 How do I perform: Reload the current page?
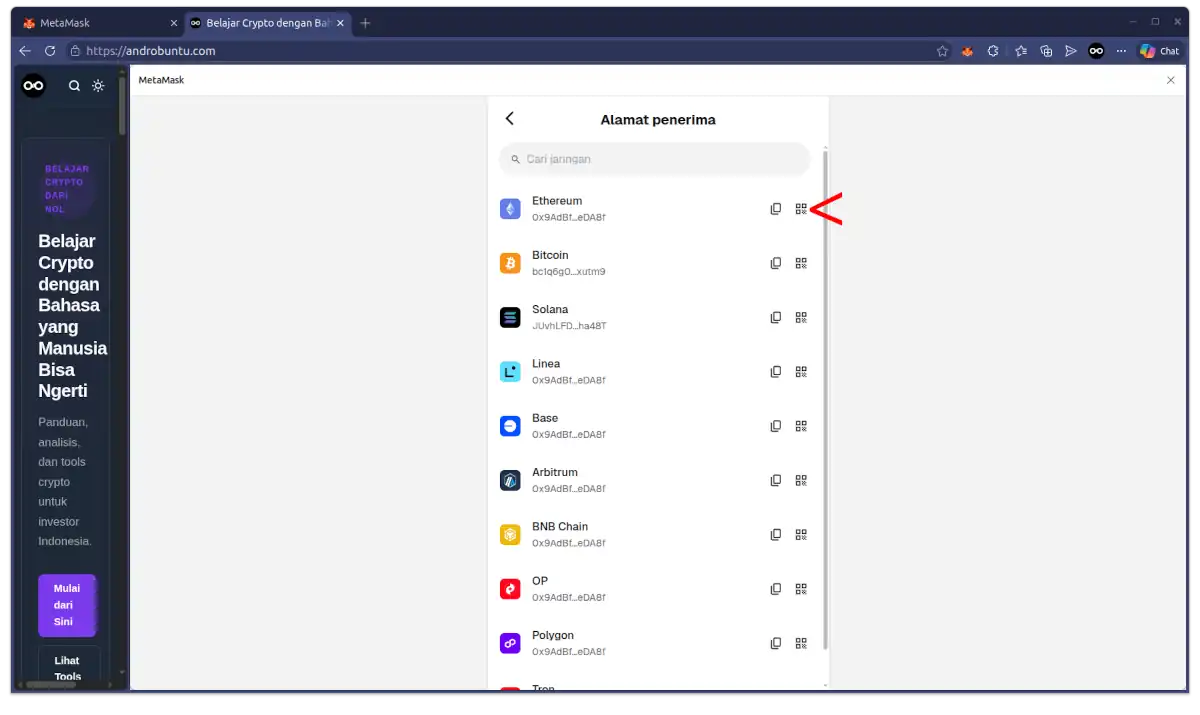pyautogui.click(x=50, y=51)
